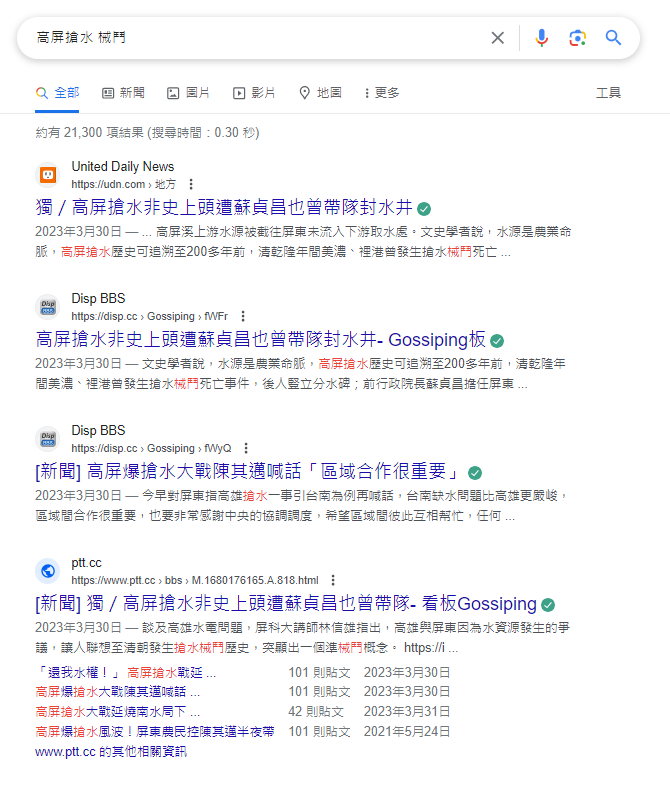The height and width of the screenshot is (791, 670).
Task: Open the three-dot menu beside the udn.com URL
Action: point(191,184)
